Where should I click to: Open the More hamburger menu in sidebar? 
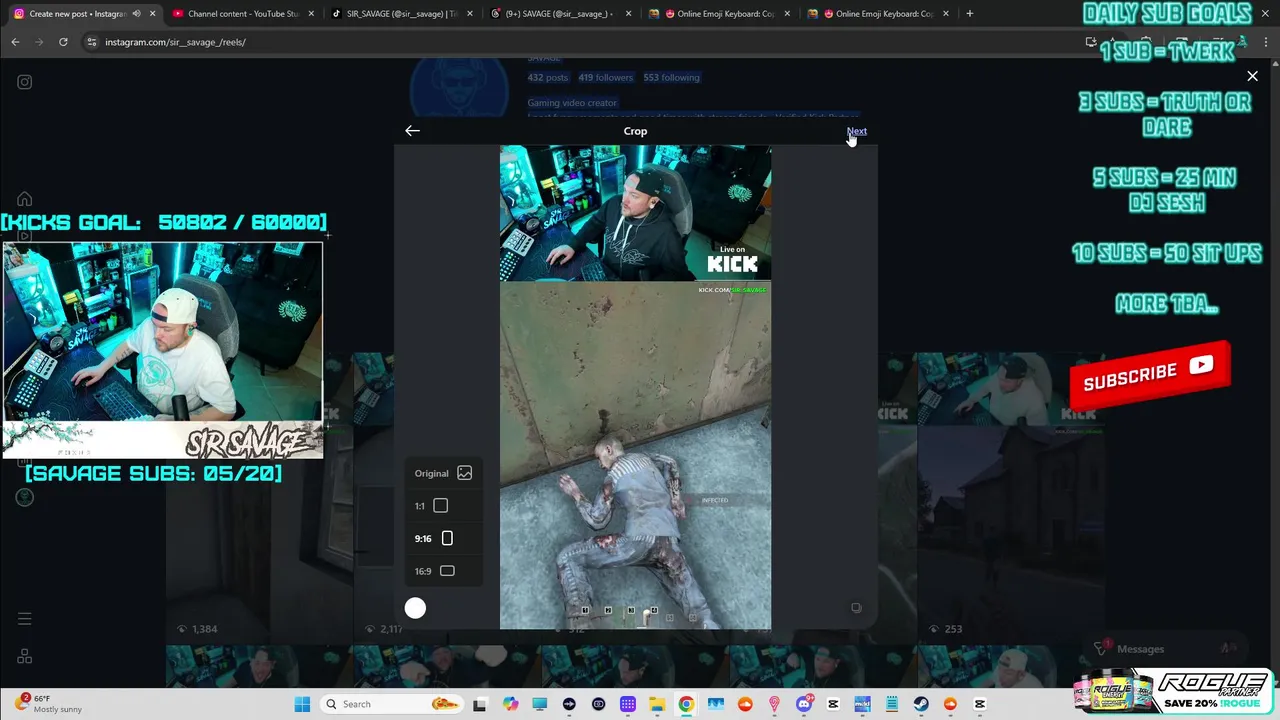[x=25, y=619]
